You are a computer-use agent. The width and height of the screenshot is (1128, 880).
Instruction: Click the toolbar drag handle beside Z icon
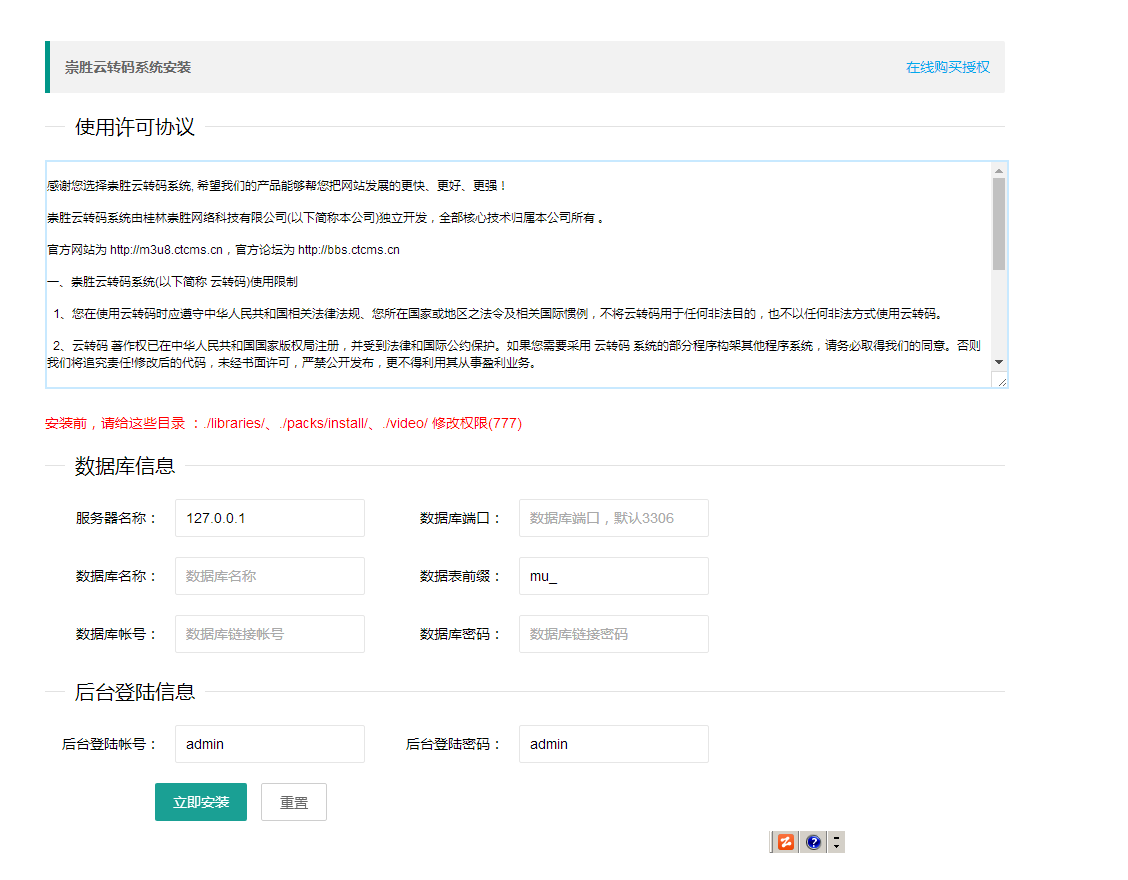772,842
